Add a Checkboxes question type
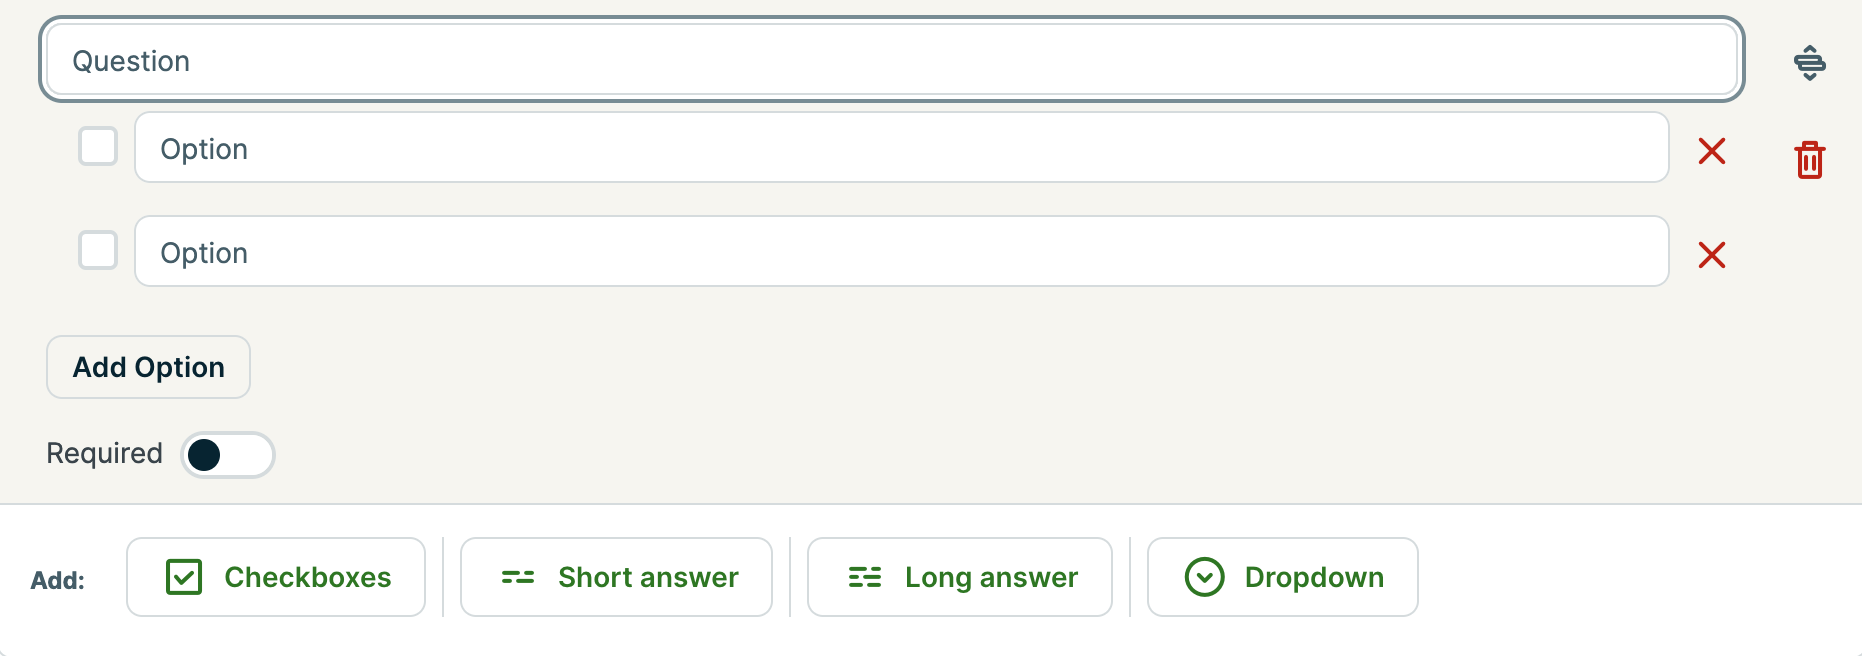Image resolution: width=1862 pixels, height=656 pixels. click(x=276, y=577)
